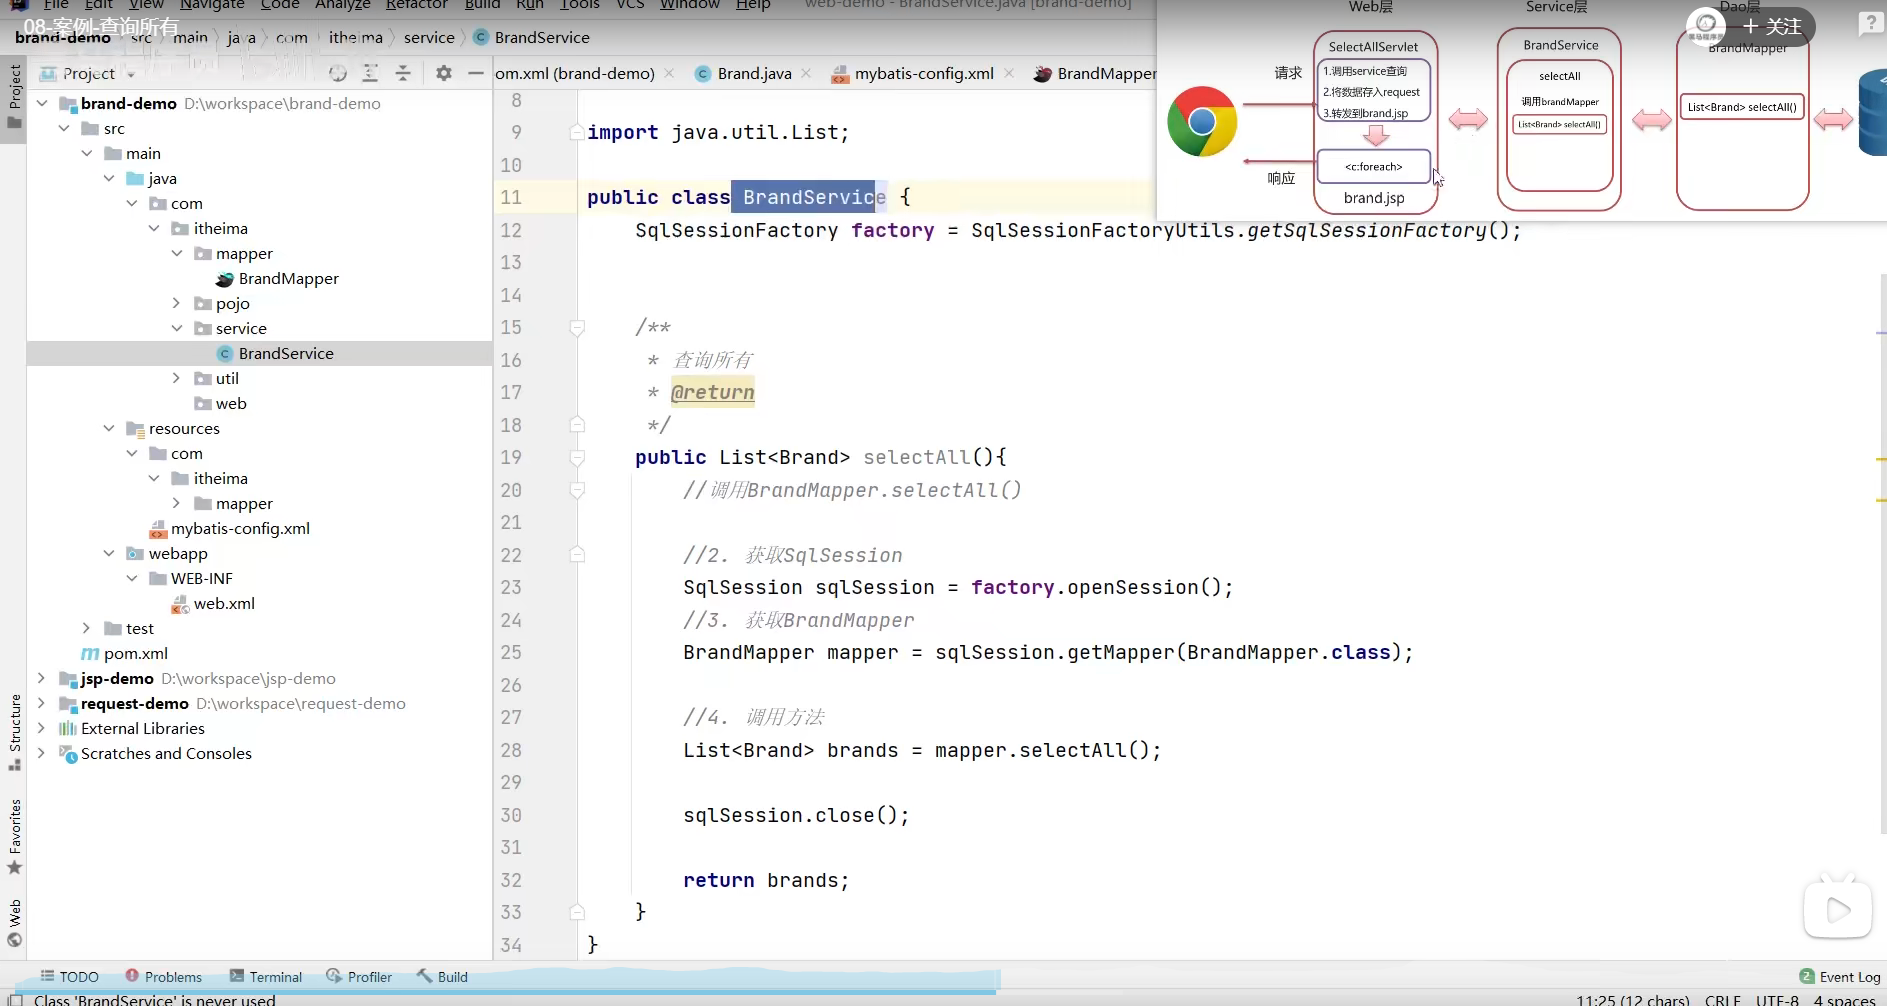Collapse the WEB-INF folder
The height and width of the screenshot is (1006, 1887).
(x=131, y=578)
